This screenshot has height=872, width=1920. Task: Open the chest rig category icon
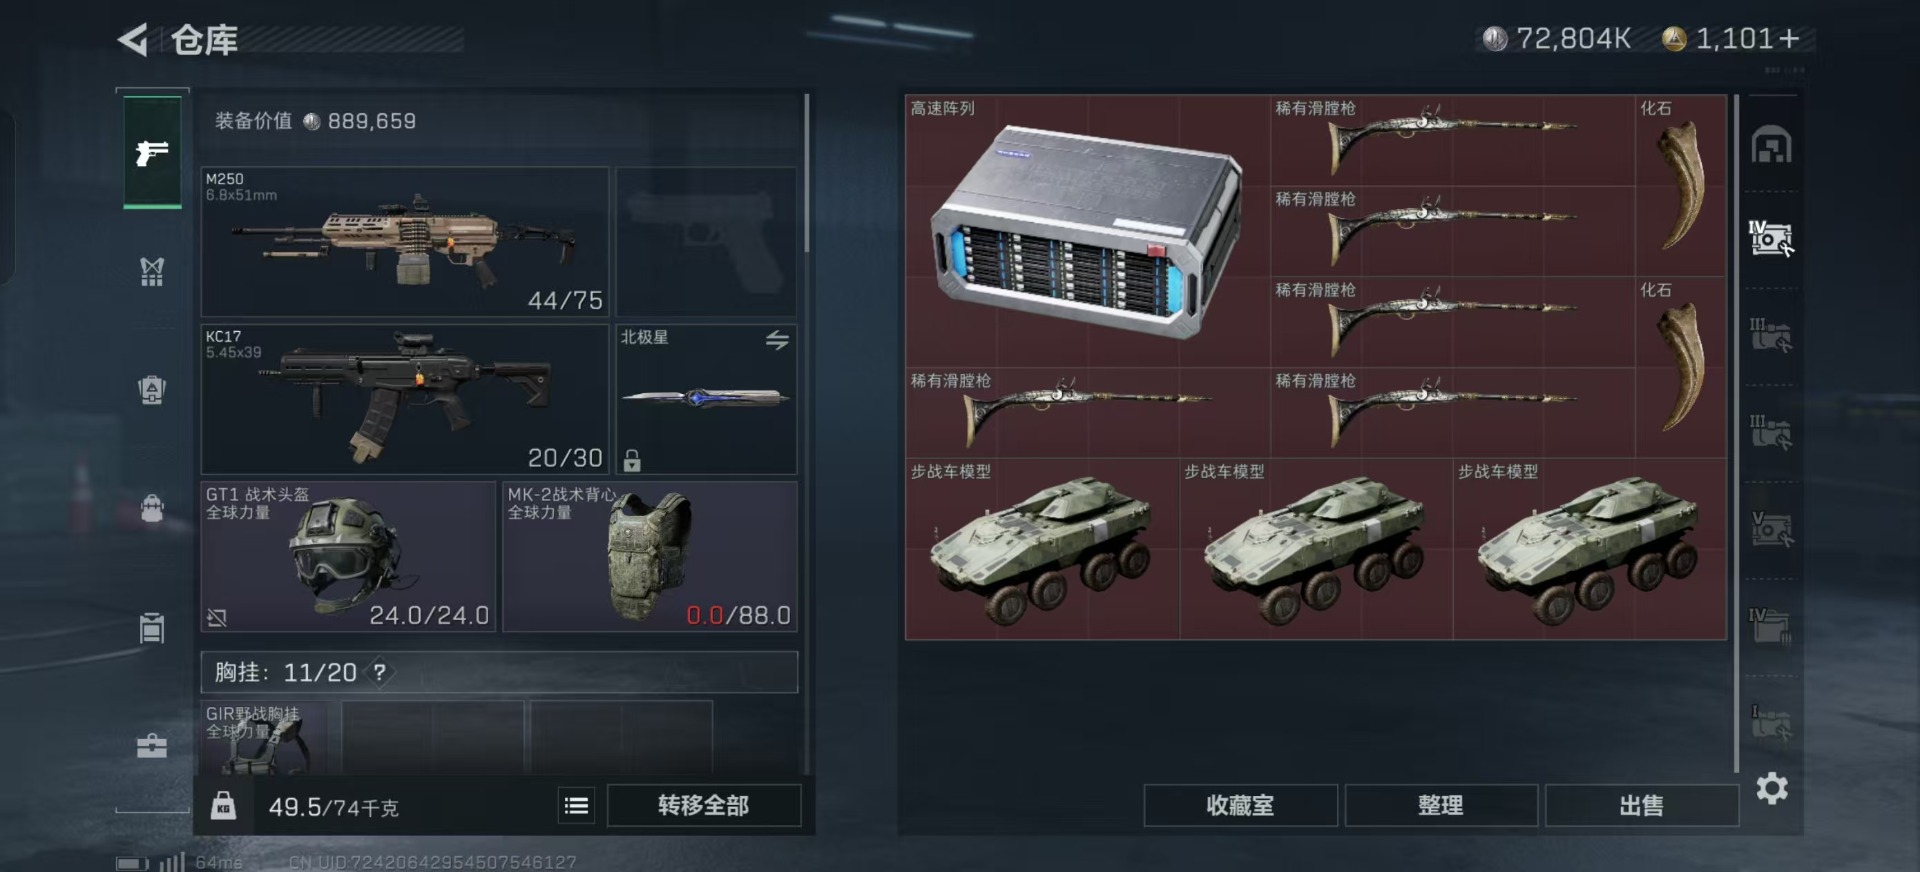[x=152, y=271]
